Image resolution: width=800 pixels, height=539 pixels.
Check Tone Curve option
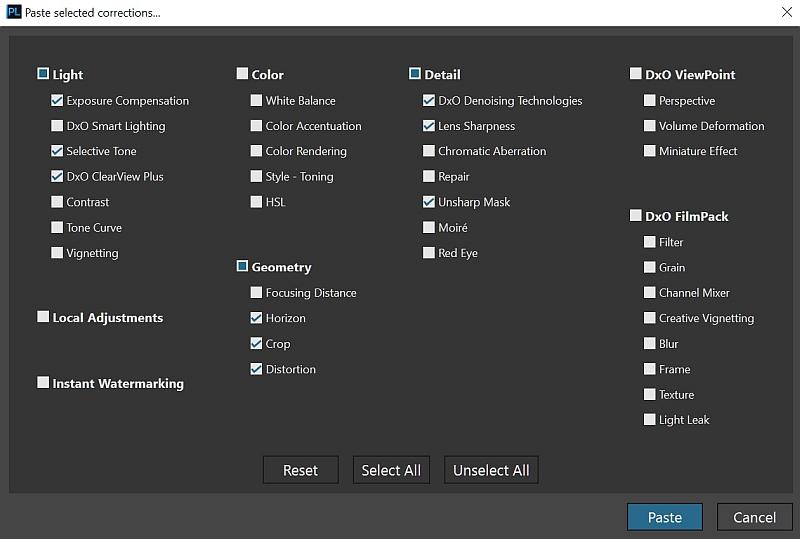pos(57,227)
